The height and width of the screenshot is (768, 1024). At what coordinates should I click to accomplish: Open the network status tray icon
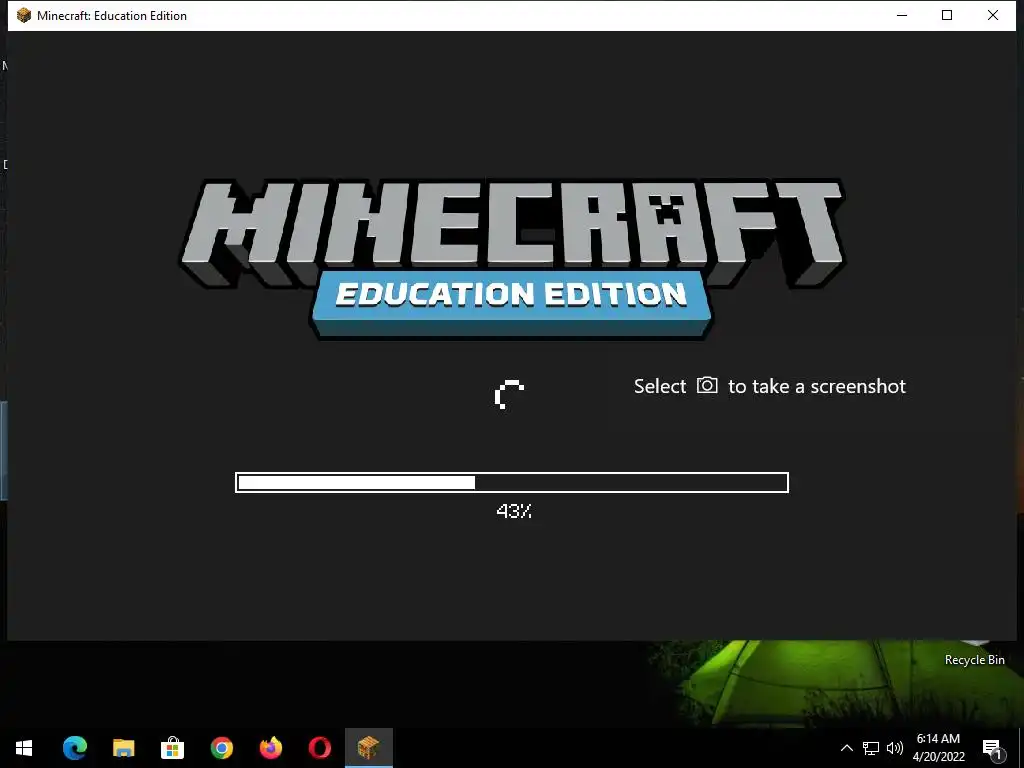click(871, 748)
